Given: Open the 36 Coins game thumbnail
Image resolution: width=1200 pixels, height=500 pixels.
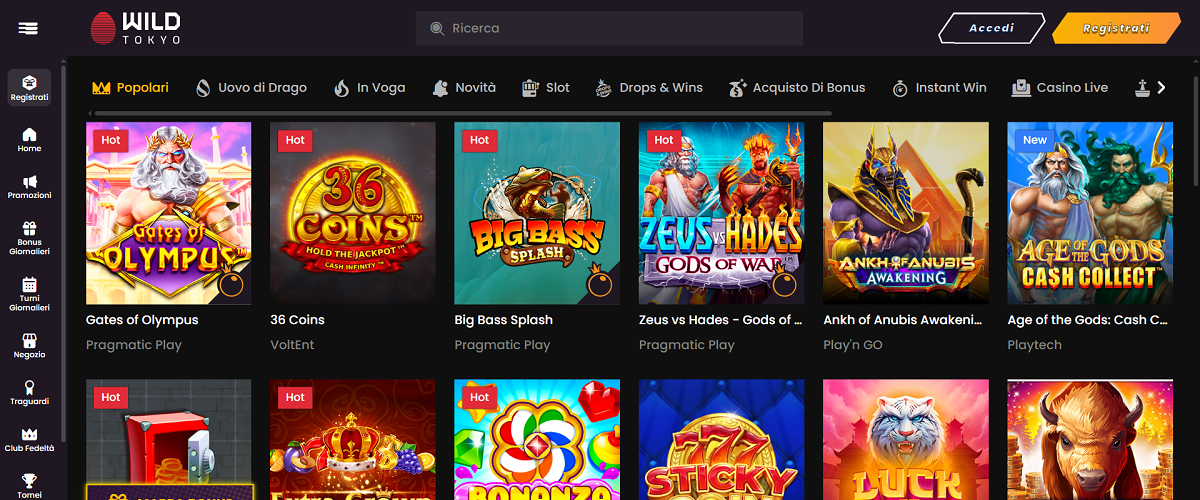Looking at the screenshot, I should tap(353, 213).
